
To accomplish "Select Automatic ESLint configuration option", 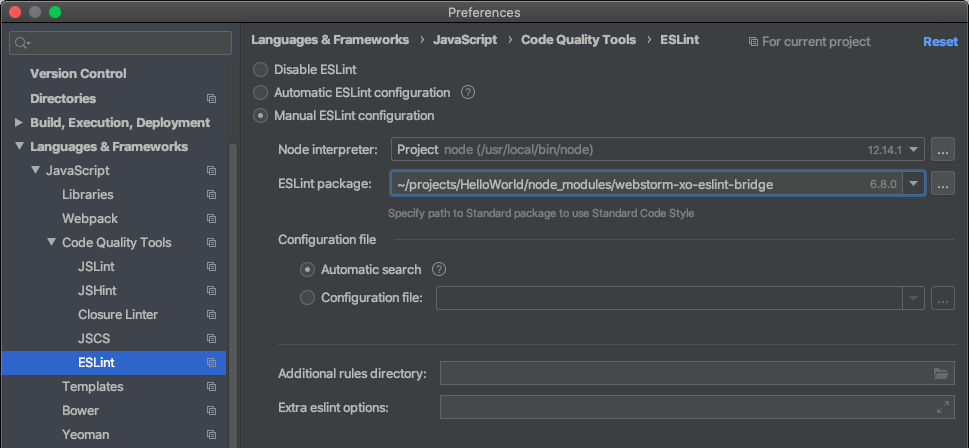I will click(x=261, y=93).
